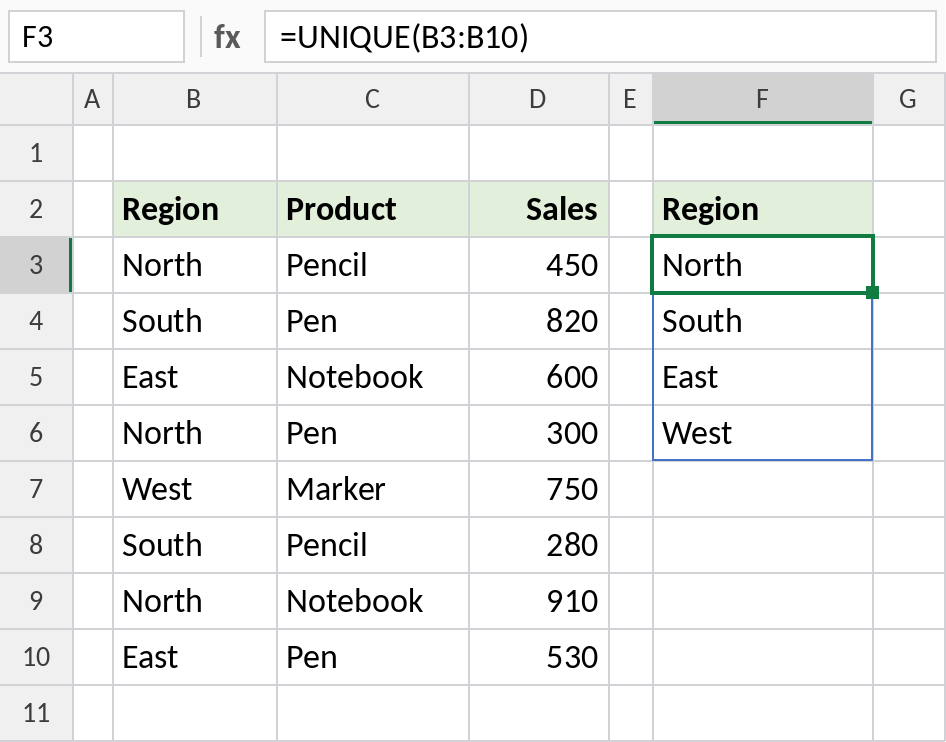Select column C header
The width and height of the screenshot is (946, 742).
[373, 99]
